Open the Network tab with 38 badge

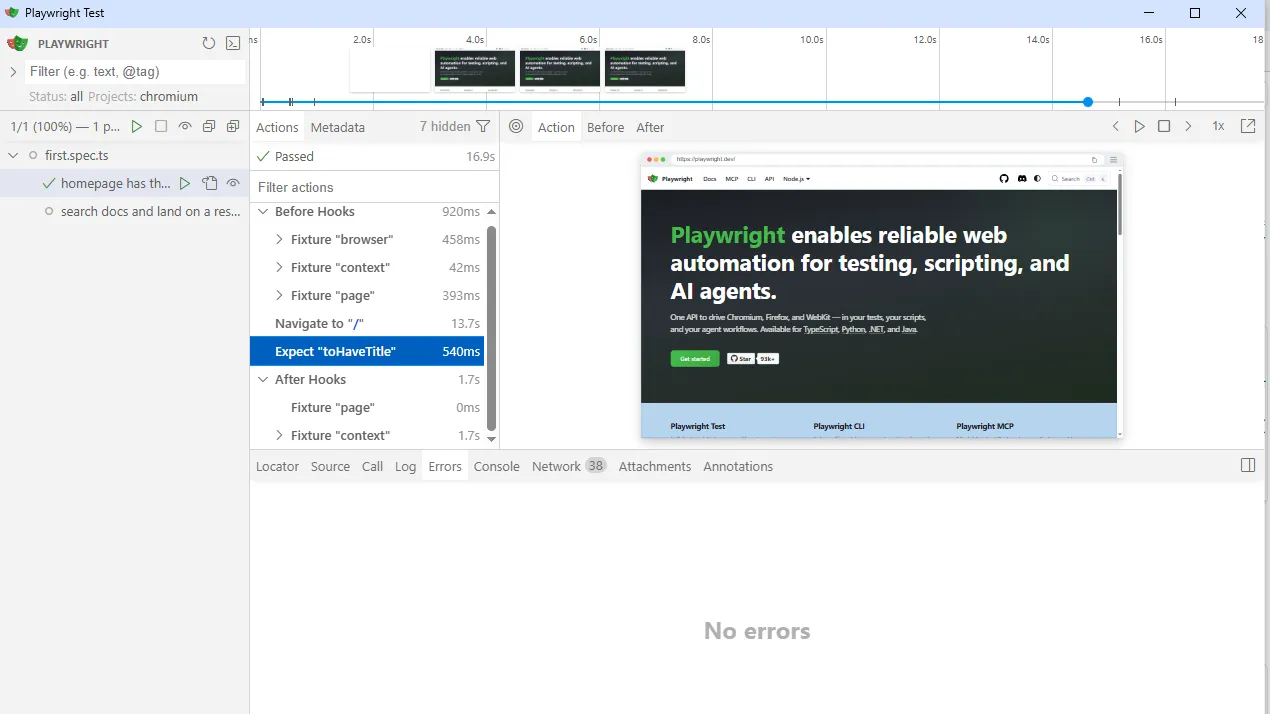coord(569,466)
